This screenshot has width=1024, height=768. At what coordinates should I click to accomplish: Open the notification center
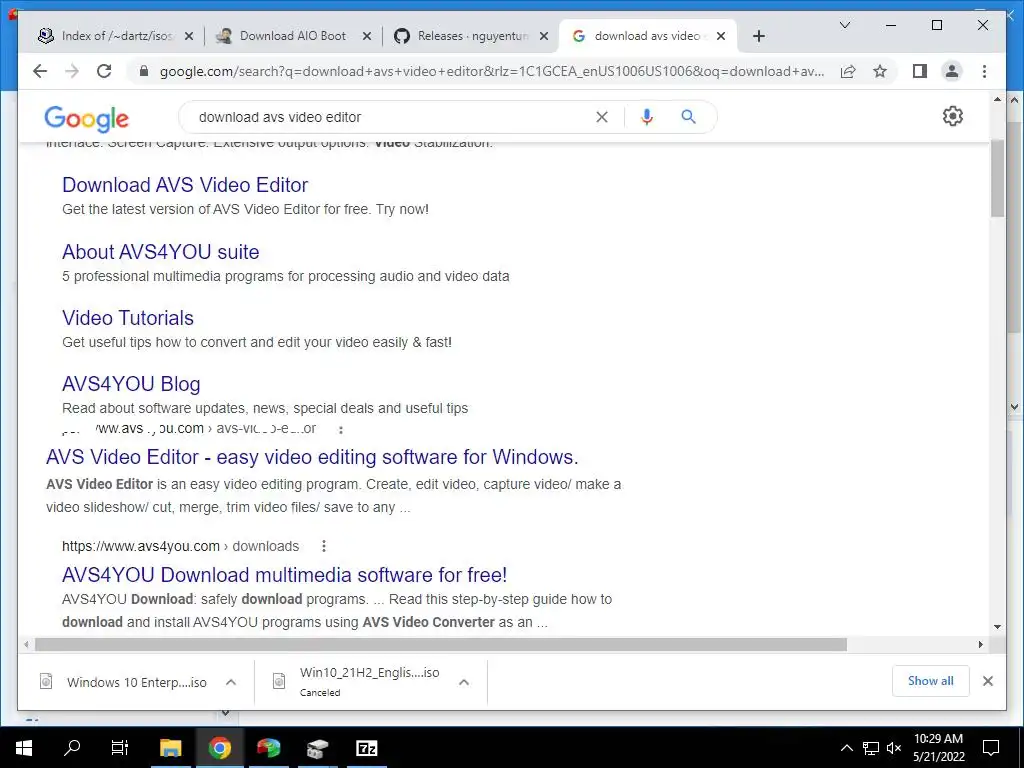coord(991,748)
